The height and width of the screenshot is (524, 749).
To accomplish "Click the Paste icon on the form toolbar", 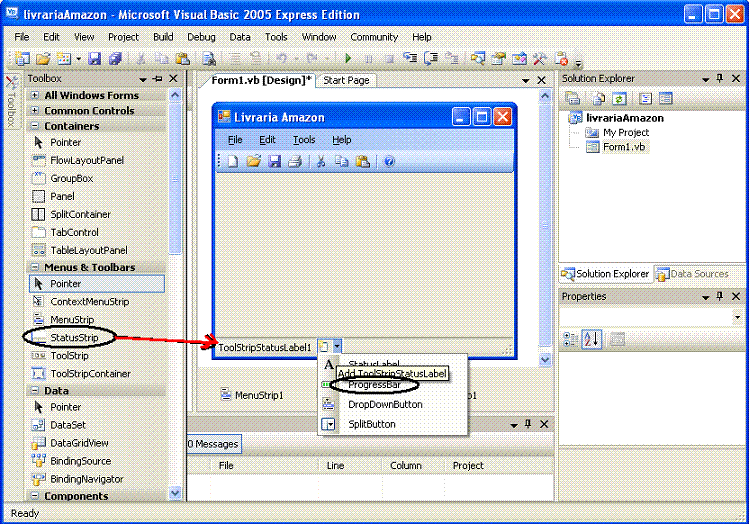I will 363,161.
